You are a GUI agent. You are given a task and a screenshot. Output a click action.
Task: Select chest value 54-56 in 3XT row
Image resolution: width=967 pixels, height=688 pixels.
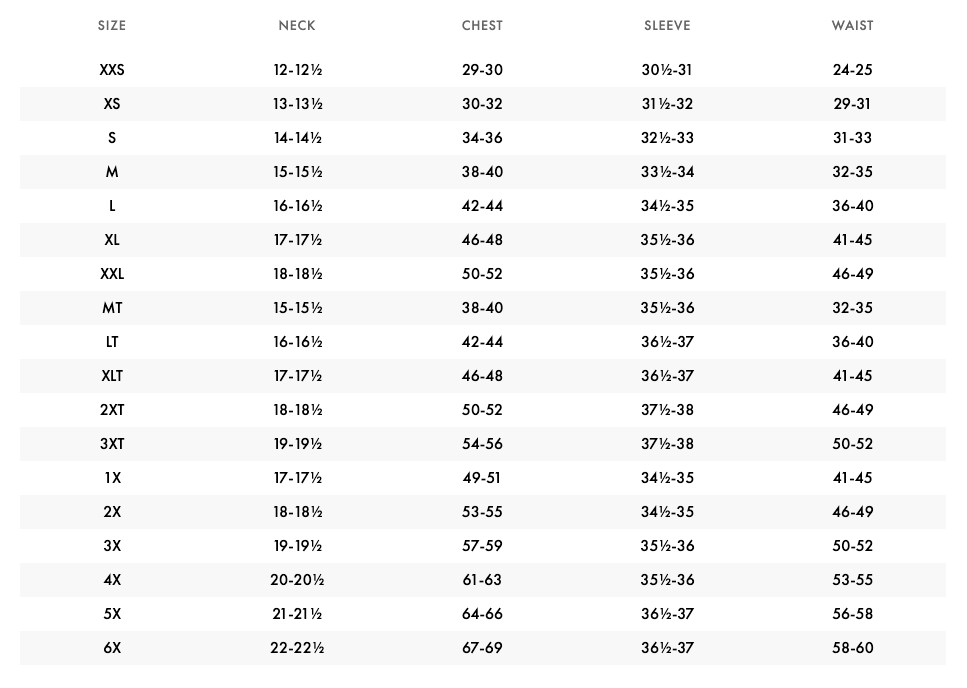(x=482, y=444)
